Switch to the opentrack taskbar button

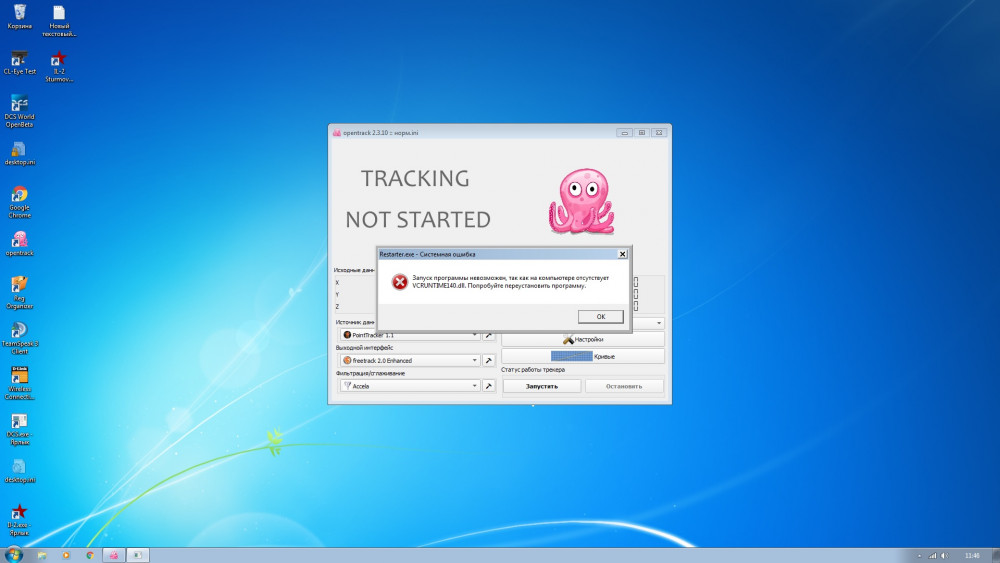pos(114,555)
